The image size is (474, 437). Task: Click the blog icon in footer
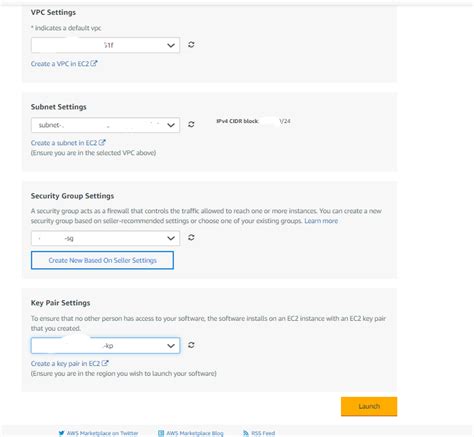click(161, 433)
